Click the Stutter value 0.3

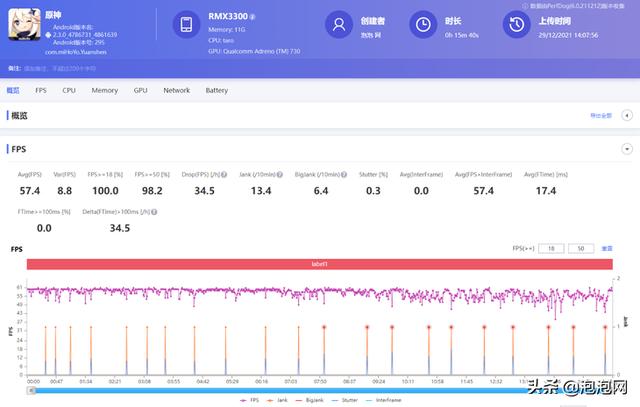click(373, 191)
